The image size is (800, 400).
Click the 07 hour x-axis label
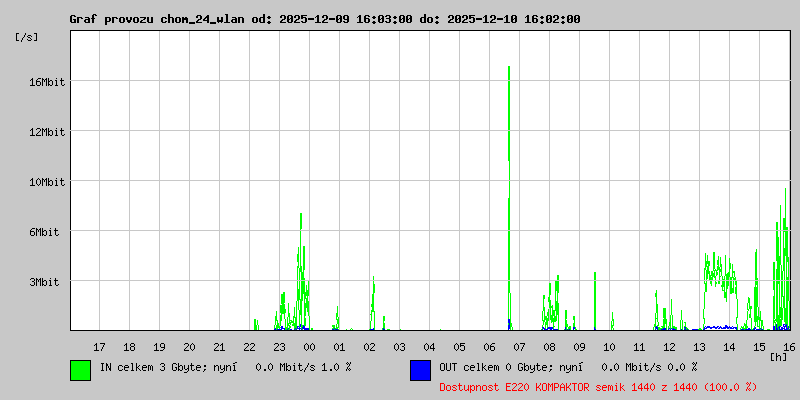tap(519, 347)
